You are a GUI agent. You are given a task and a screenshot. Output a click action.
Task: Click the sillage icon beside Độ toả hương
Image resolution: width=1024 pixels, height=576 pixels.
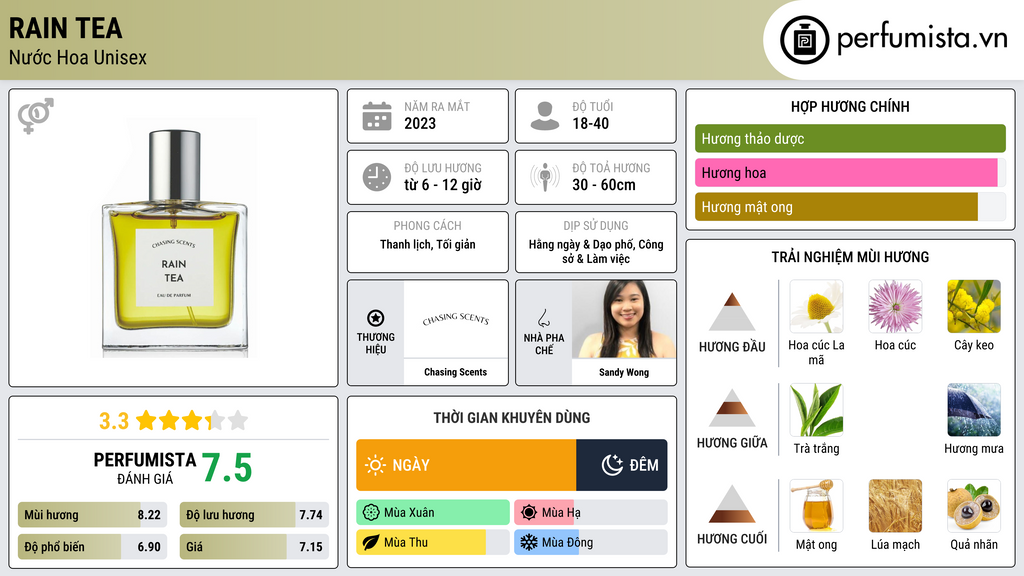pos(545,177)
